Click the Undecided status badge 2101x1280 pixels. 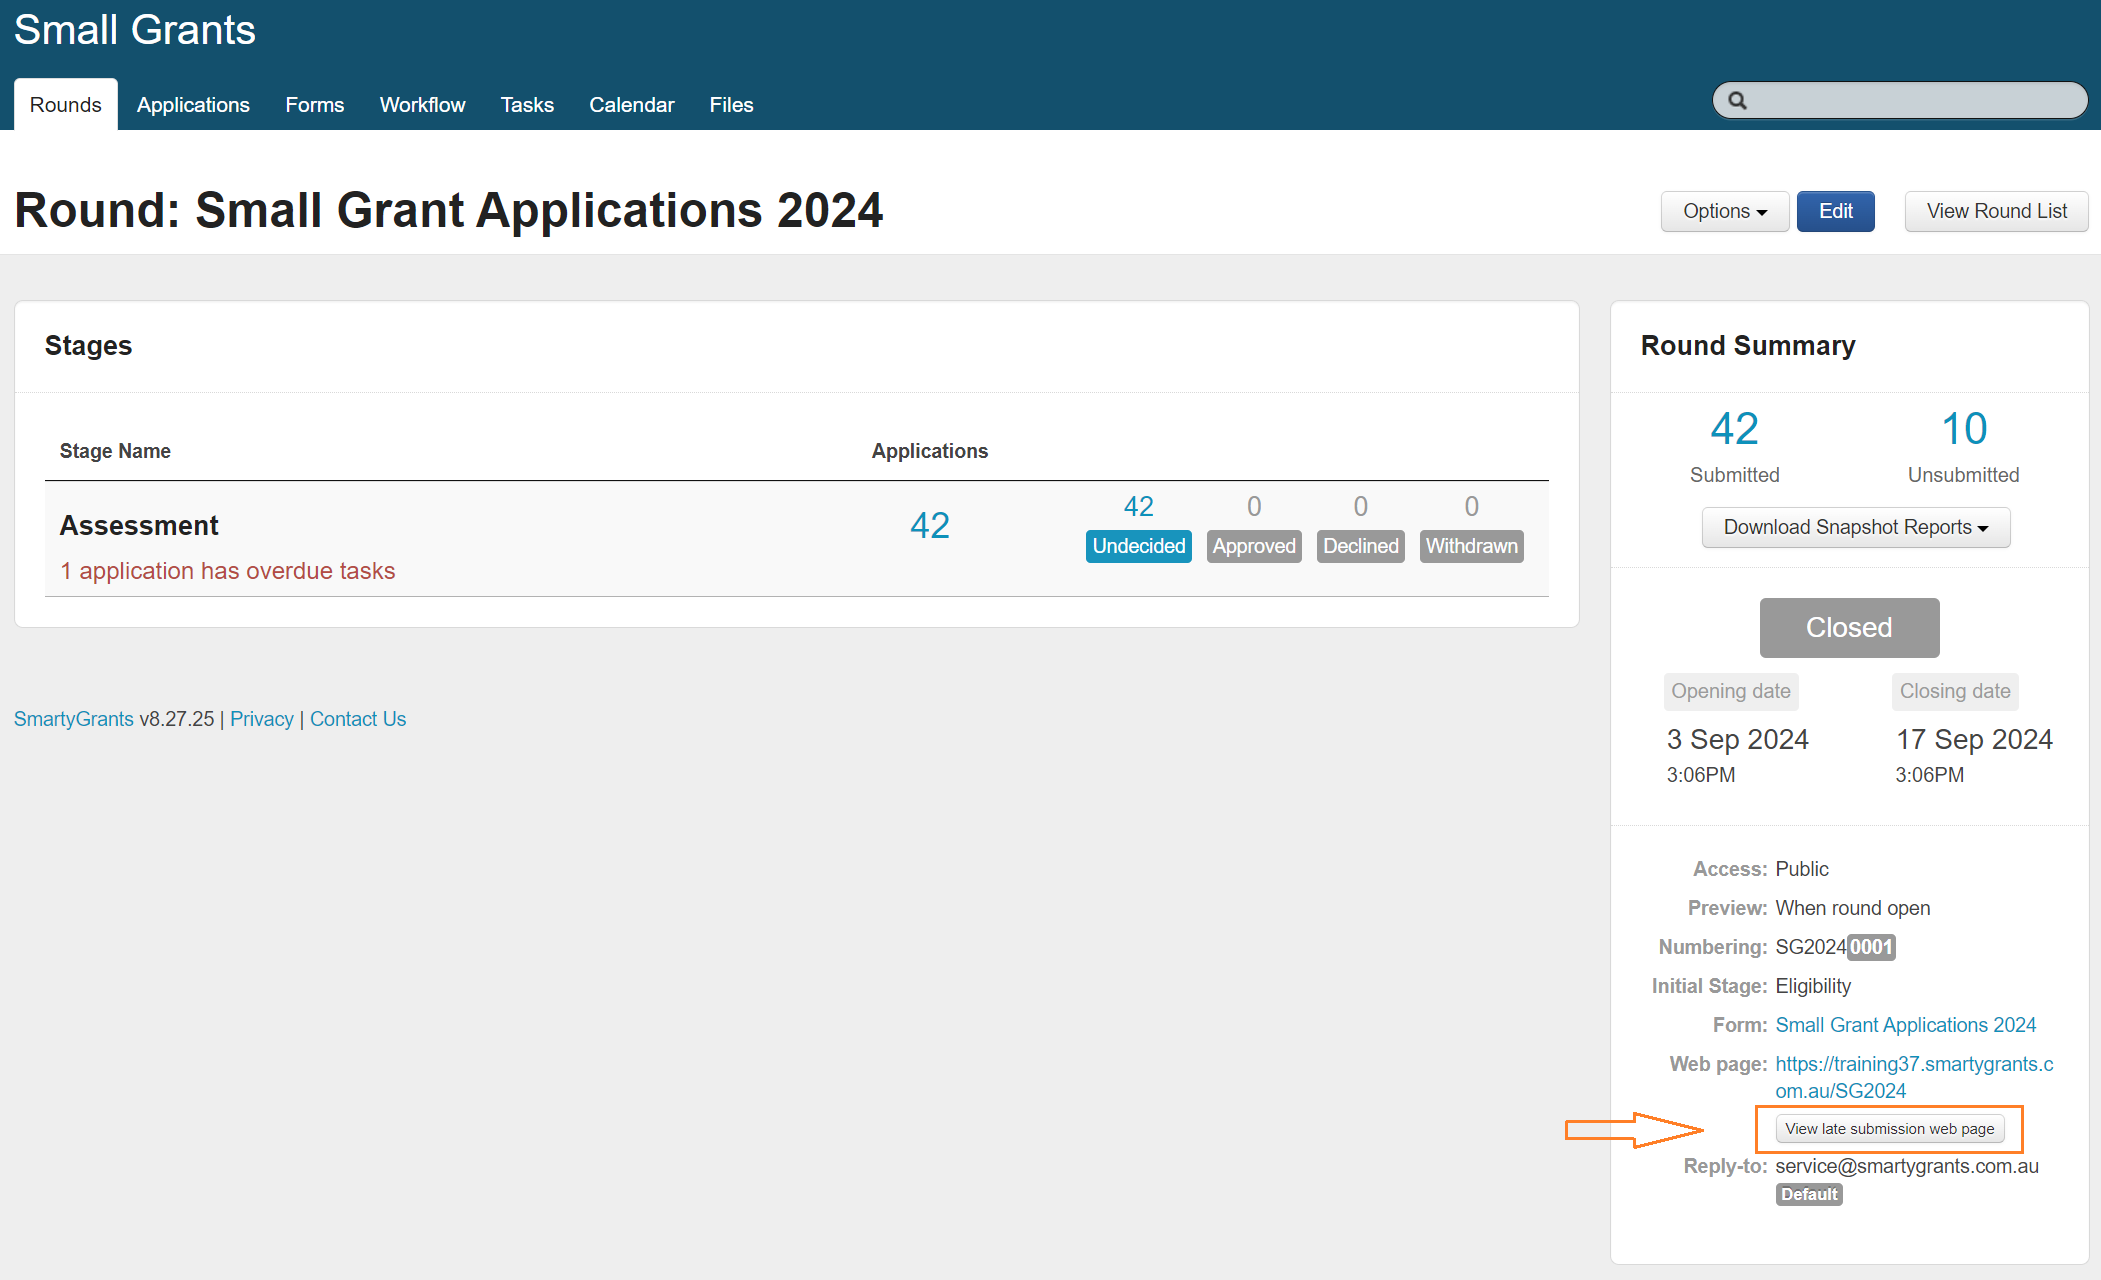tap(1138, 546)
